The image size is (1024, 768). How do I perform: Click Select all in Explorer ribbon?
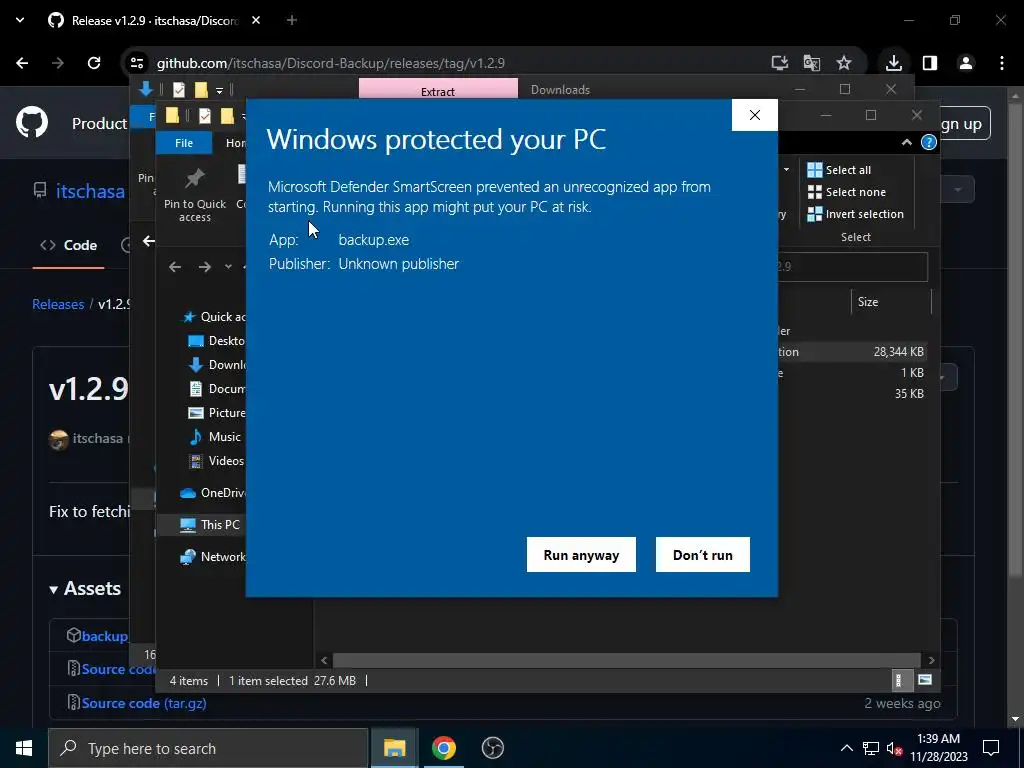839,170
